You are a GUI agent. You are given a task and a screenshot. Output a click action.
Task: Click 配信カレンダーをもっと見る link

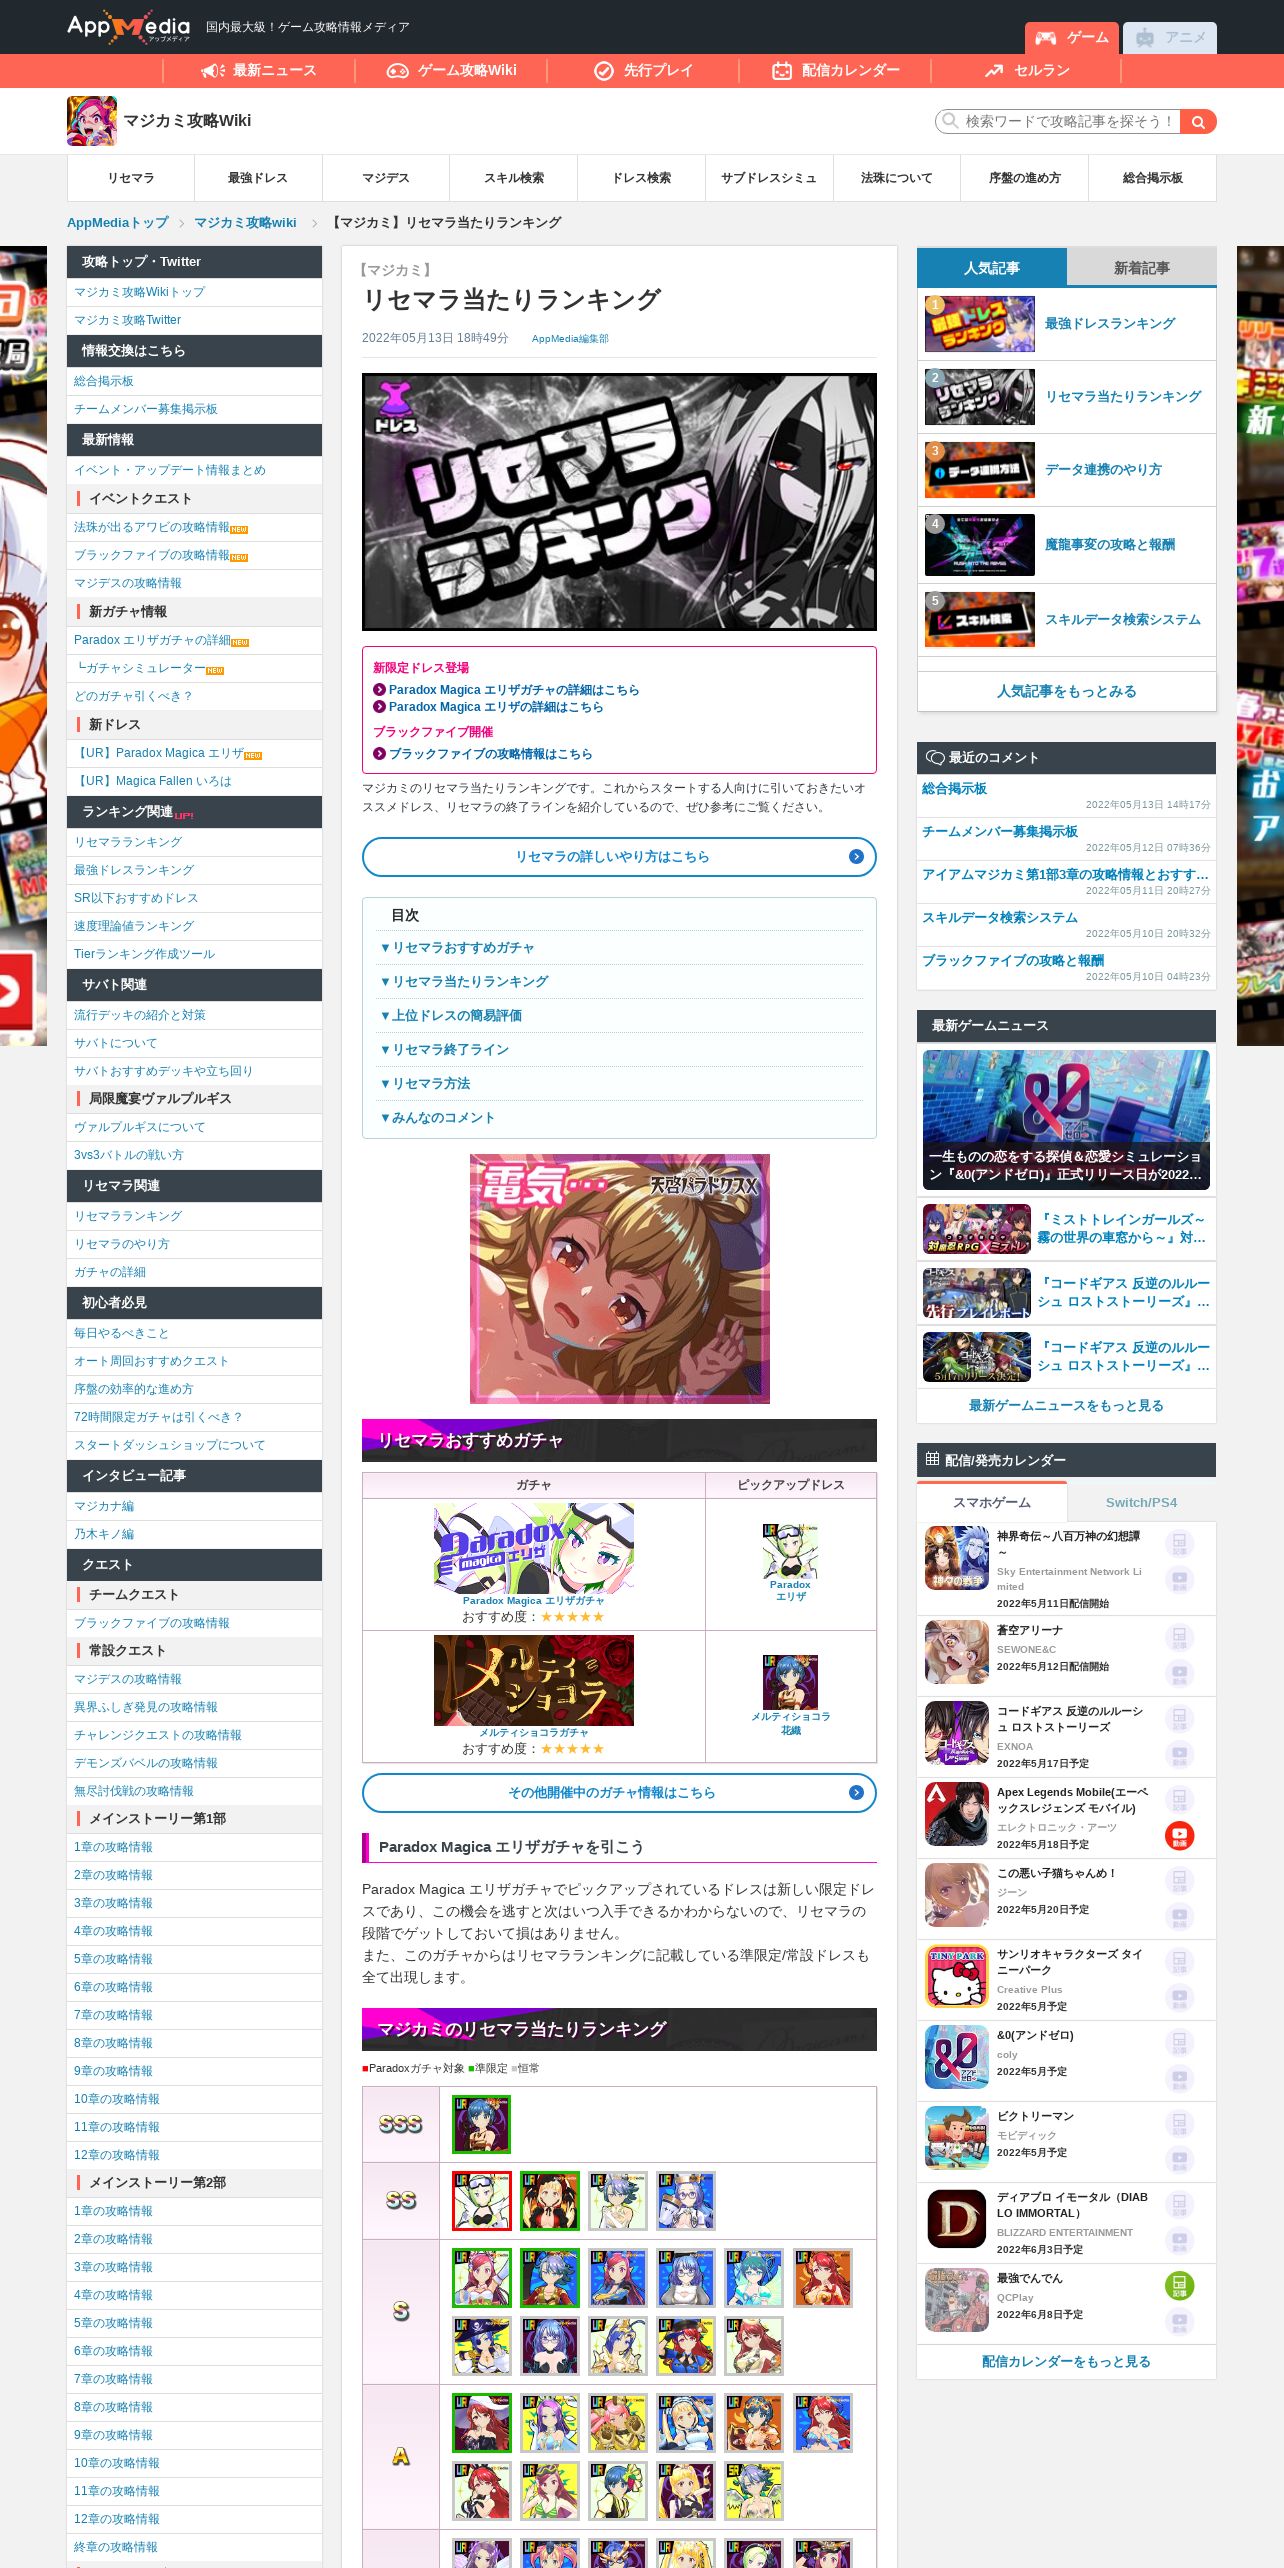point(1066,2361)
